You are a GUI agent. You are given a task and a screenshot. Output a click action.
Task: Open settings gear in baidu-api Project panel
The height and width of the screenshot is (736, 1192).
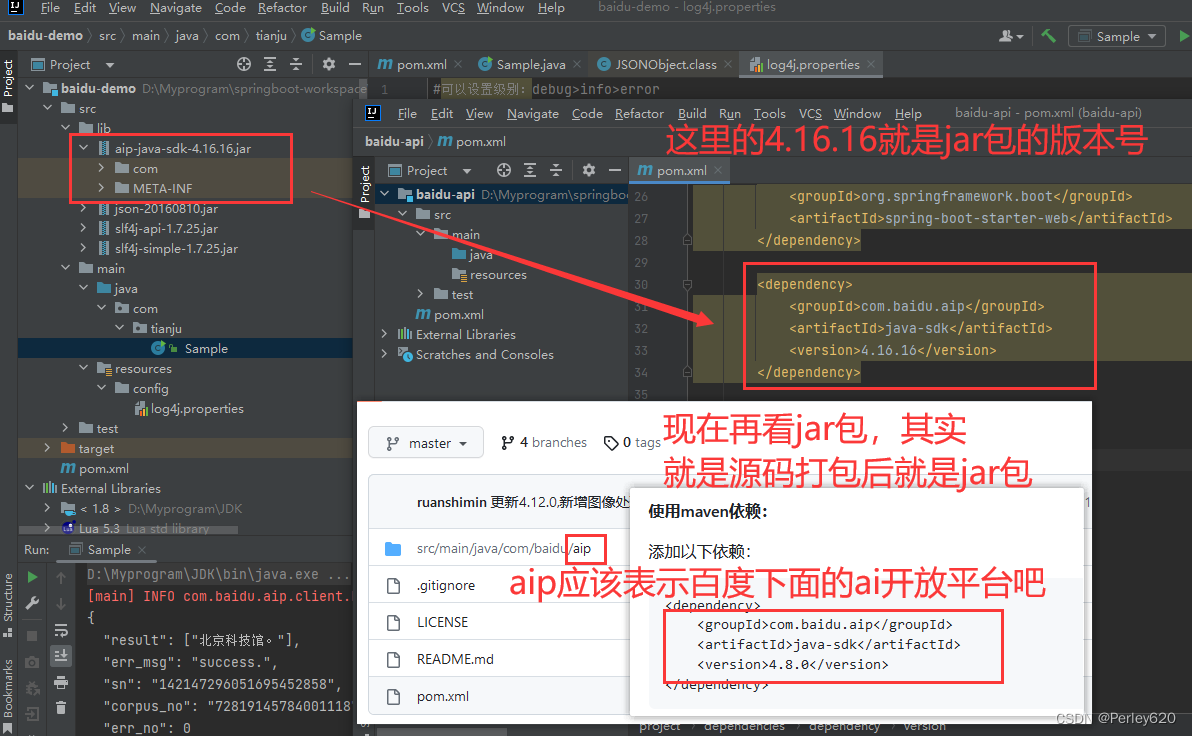[x=588, y=170]
